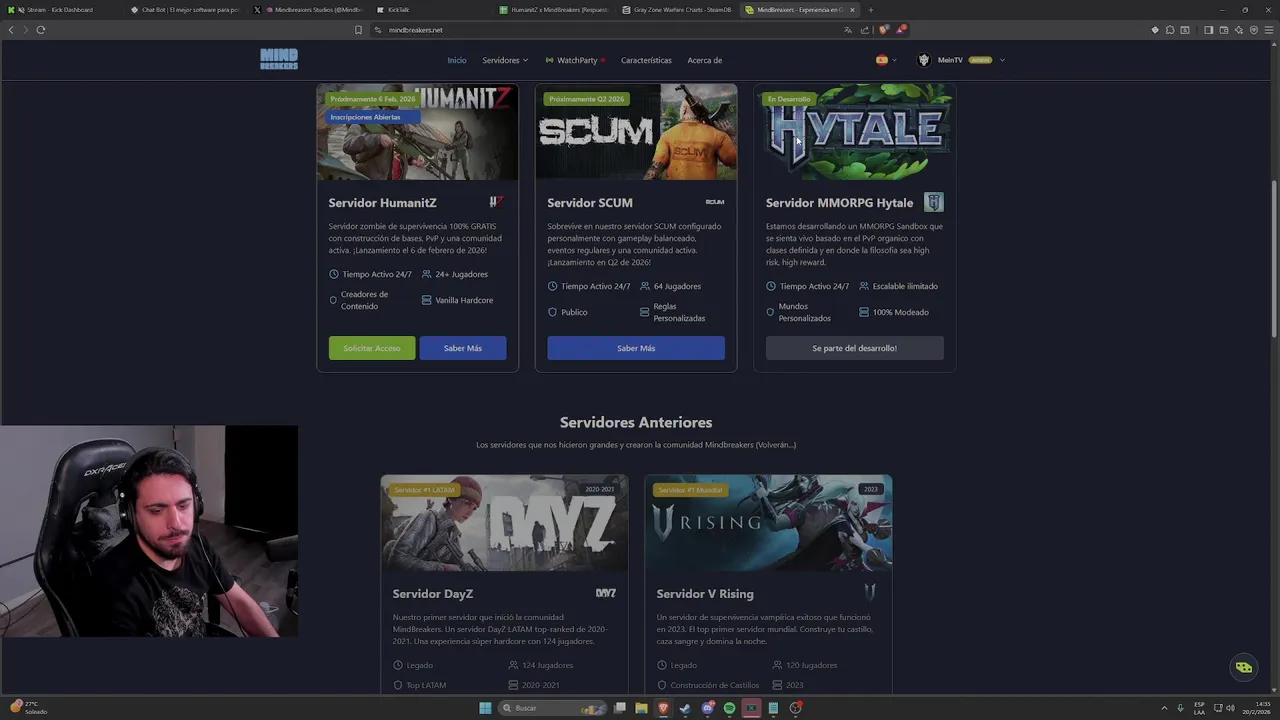This screenshot has width=1280, height=720.
Task: Click the Hytale banner image
Action: click(x=855, y=132)
